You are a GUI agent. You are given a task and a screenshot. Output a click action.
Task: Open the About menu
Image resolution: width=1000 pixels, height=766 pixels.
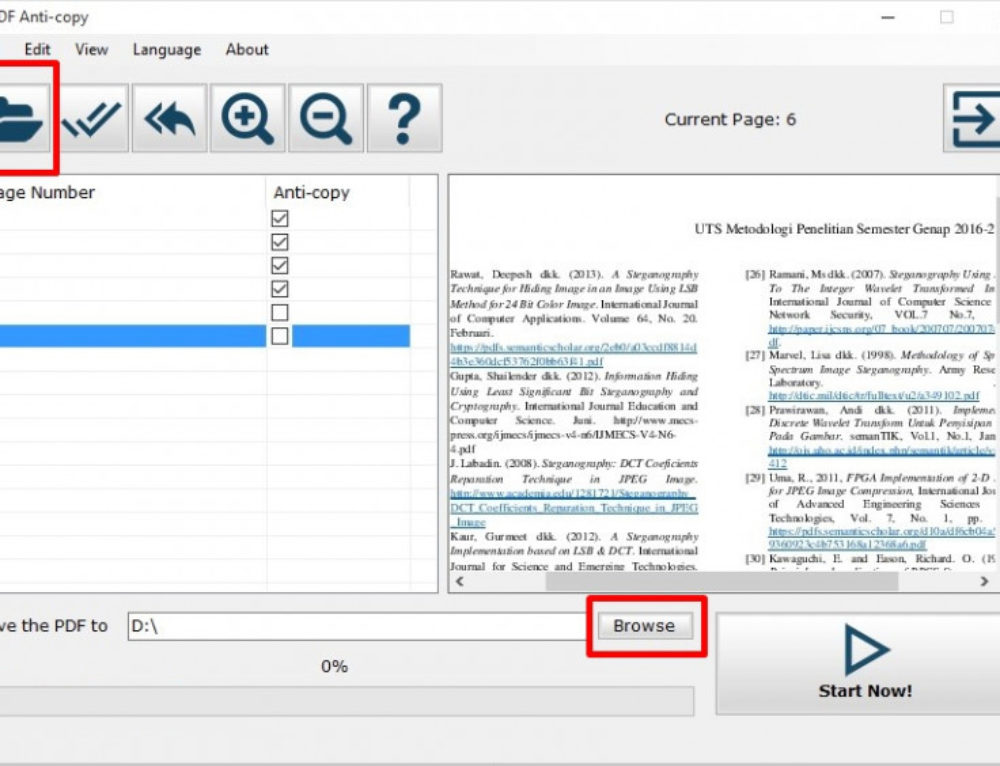point(246,49)
